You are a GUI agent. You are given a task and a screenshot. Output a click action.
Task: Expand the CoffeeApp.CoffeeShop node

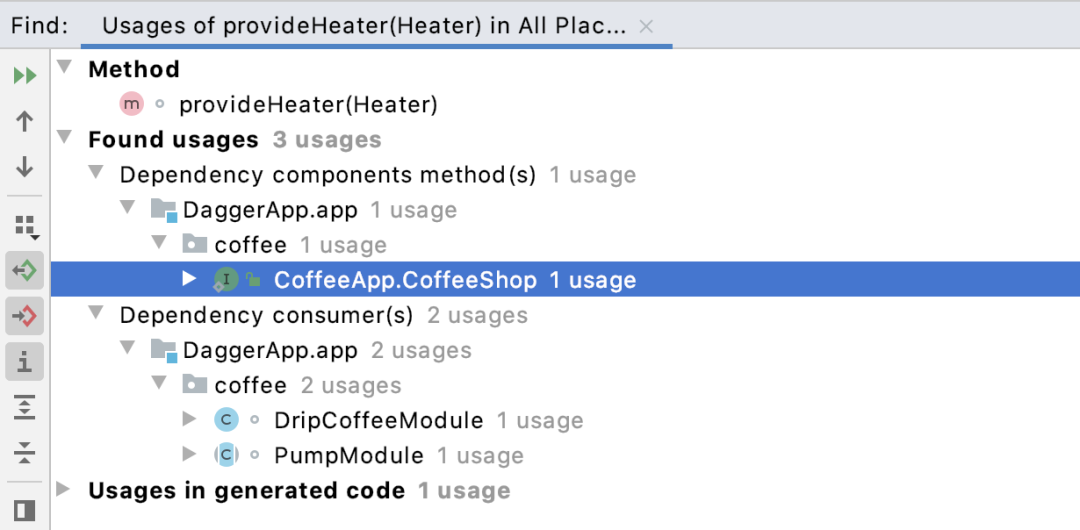pyautogui.click(x=190, y=280)
